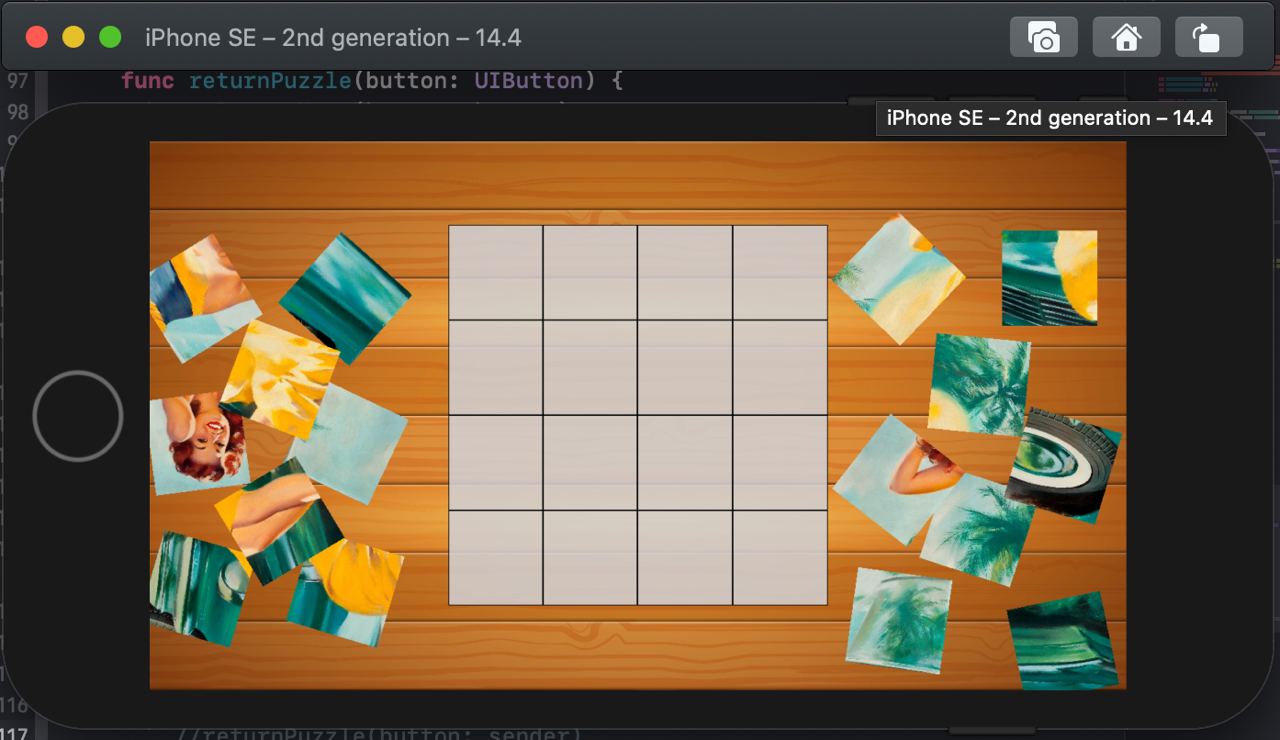Viewport: 1280px width, 740px height.
Task: Click the green zoom window button
Action: 111,37
